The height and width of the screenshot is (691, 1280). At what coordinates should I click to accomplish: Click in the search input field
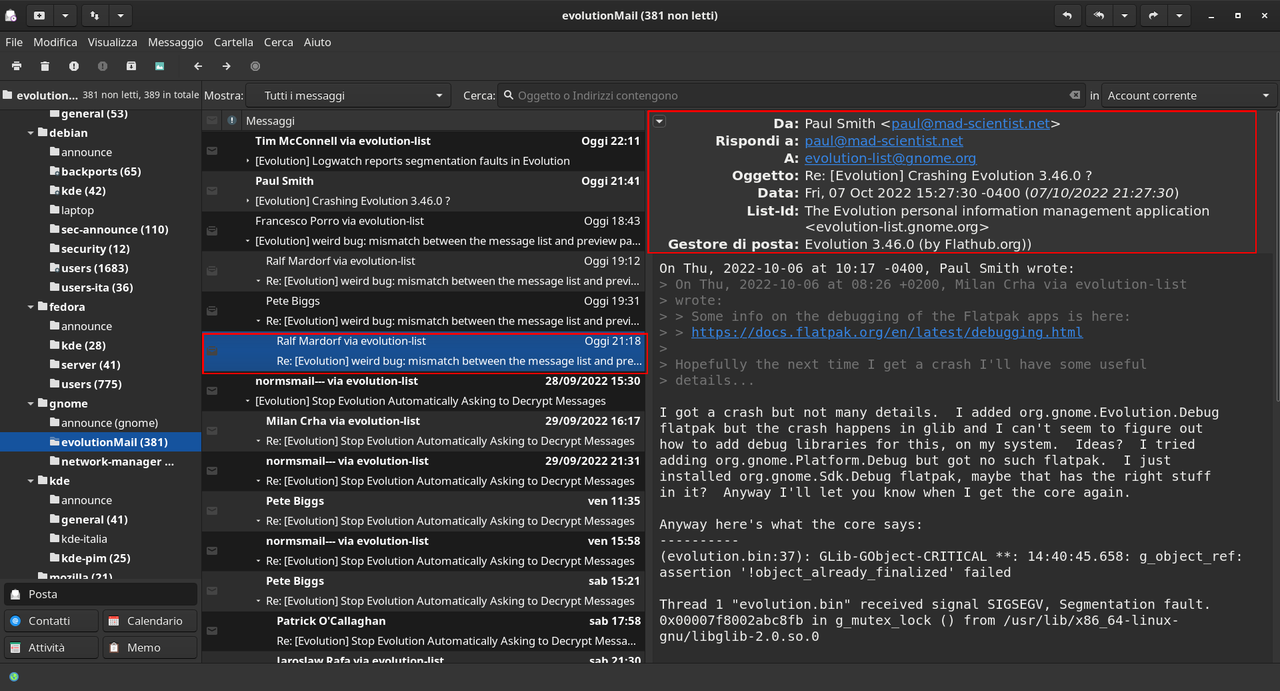click(790, 95)
